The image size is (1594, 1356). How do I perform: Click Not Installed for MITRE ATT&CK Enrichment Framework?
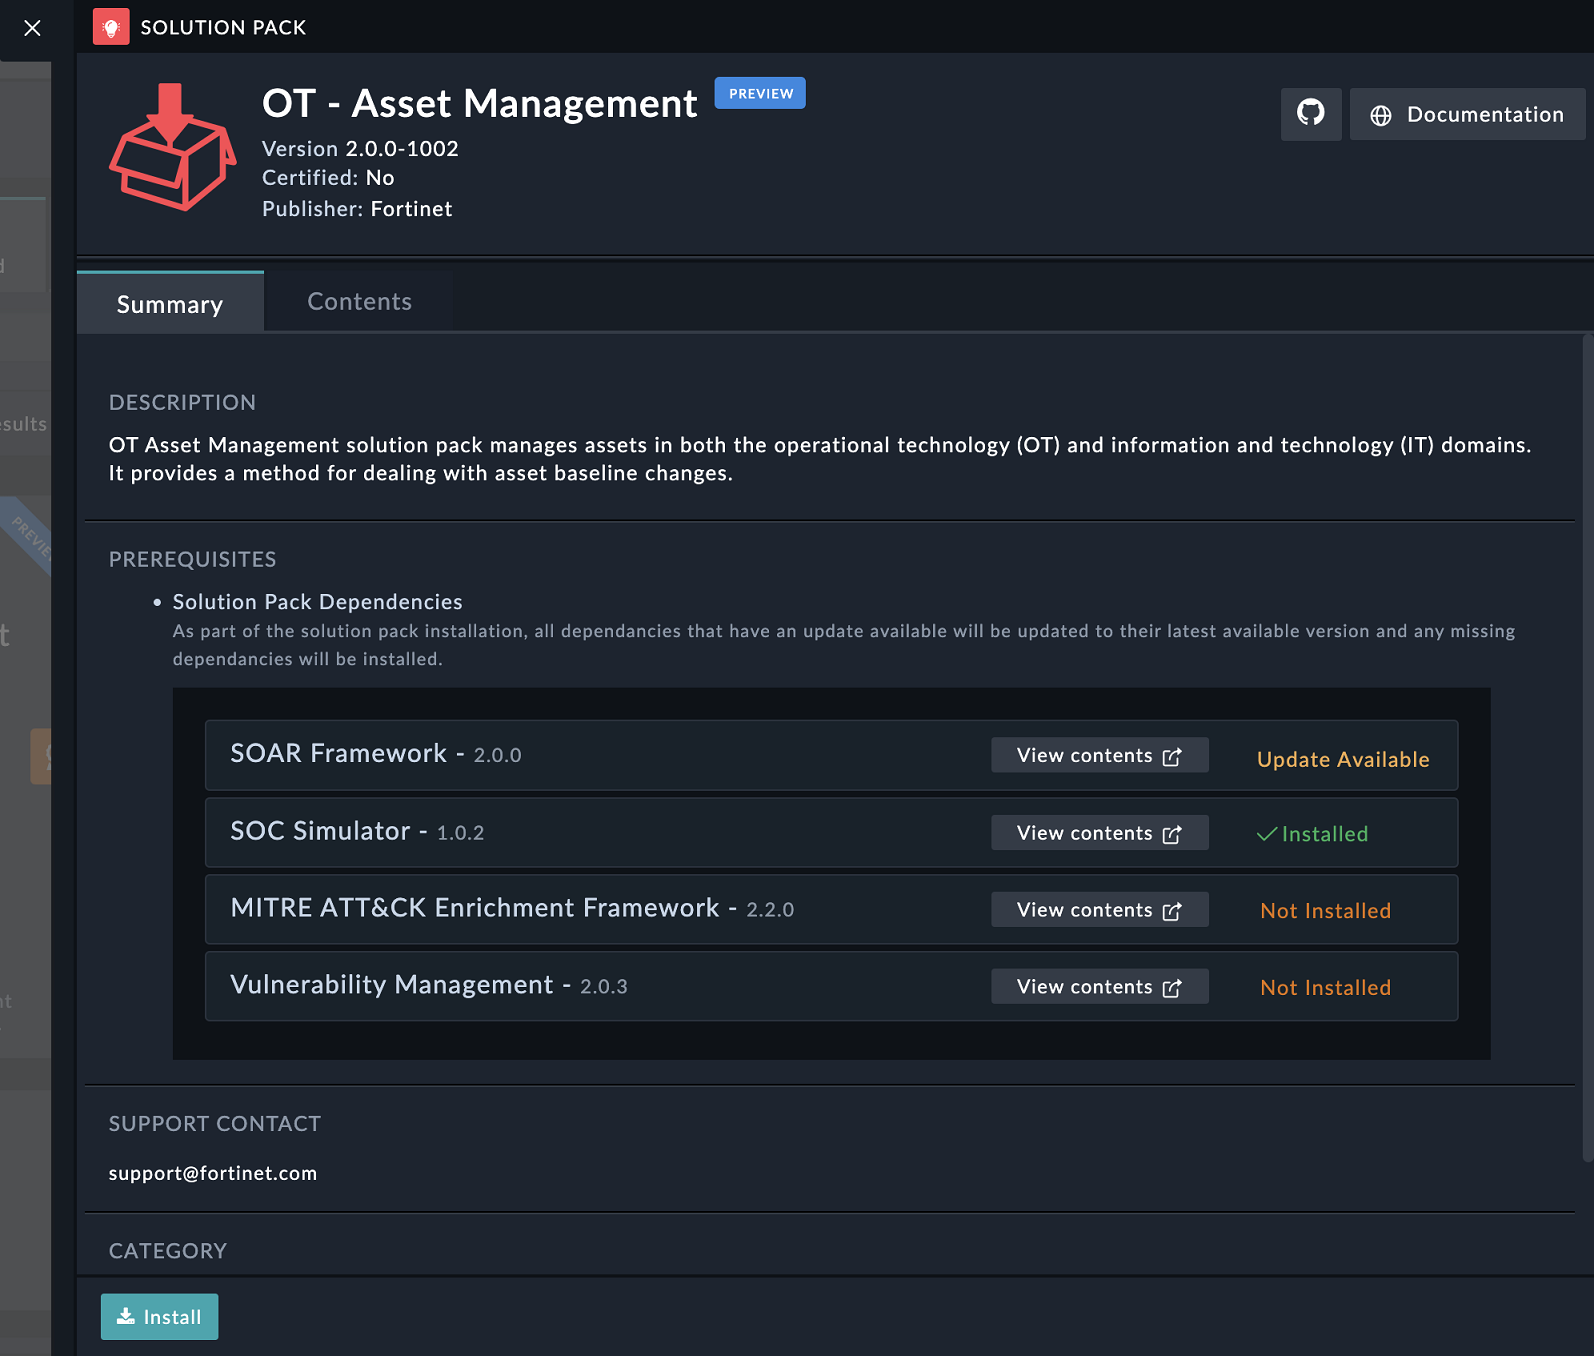(1325, 911)
